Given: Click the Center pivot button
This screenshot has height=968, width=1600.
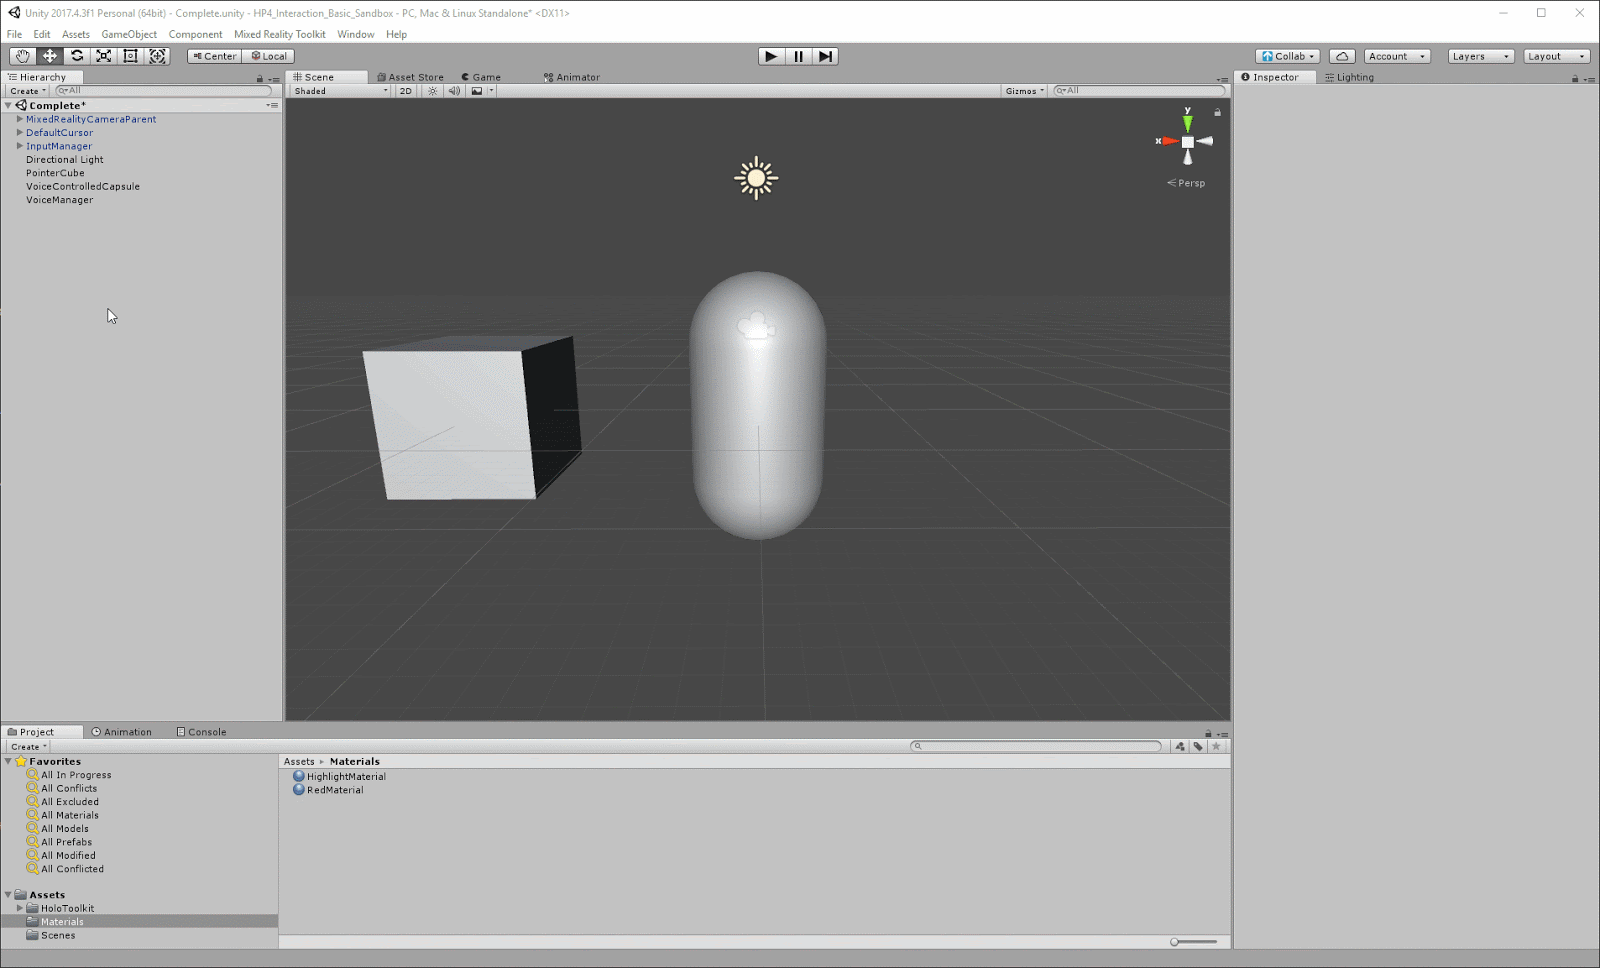Looking at the screenshot, I should coord(214,56).
